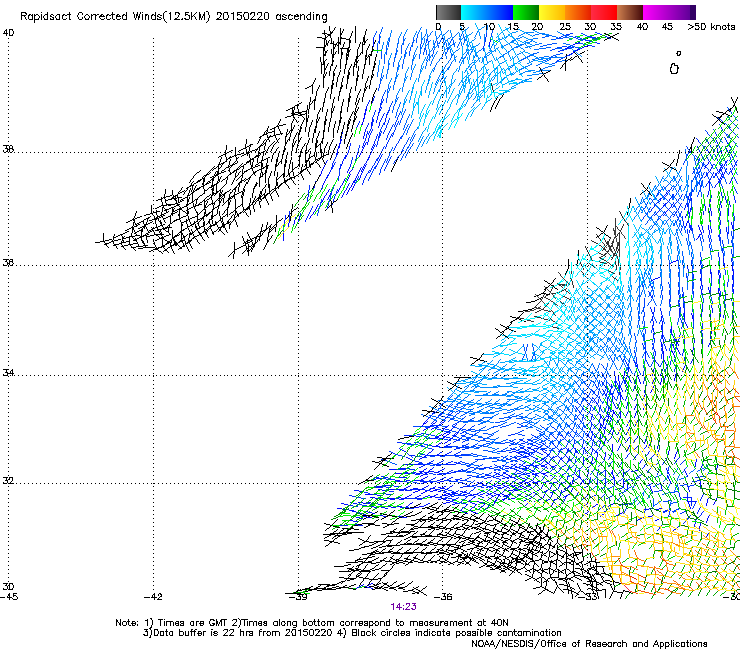Click the magenta 40-45 knots legend swatch
Image resolution: width=740 pixels, height=650 pixels.
[x=656, y=12]
